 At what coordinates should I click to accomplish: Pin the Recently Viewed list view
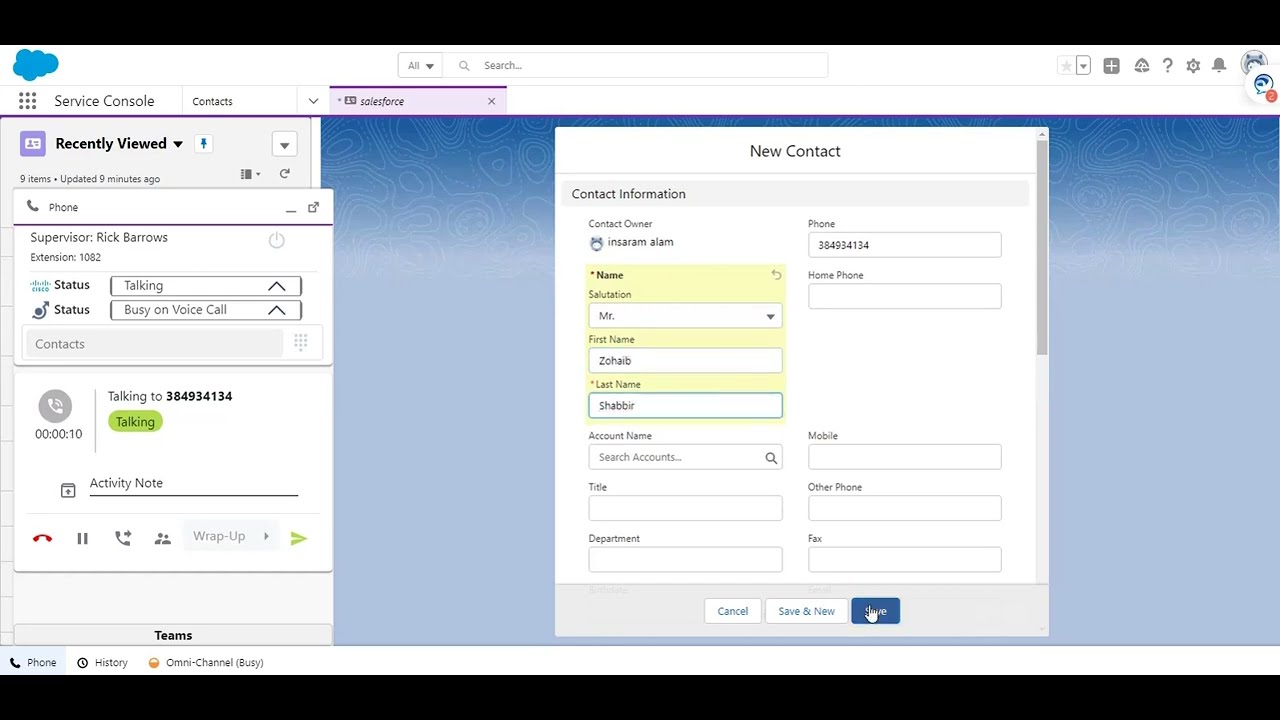click(x=203, y=144)
